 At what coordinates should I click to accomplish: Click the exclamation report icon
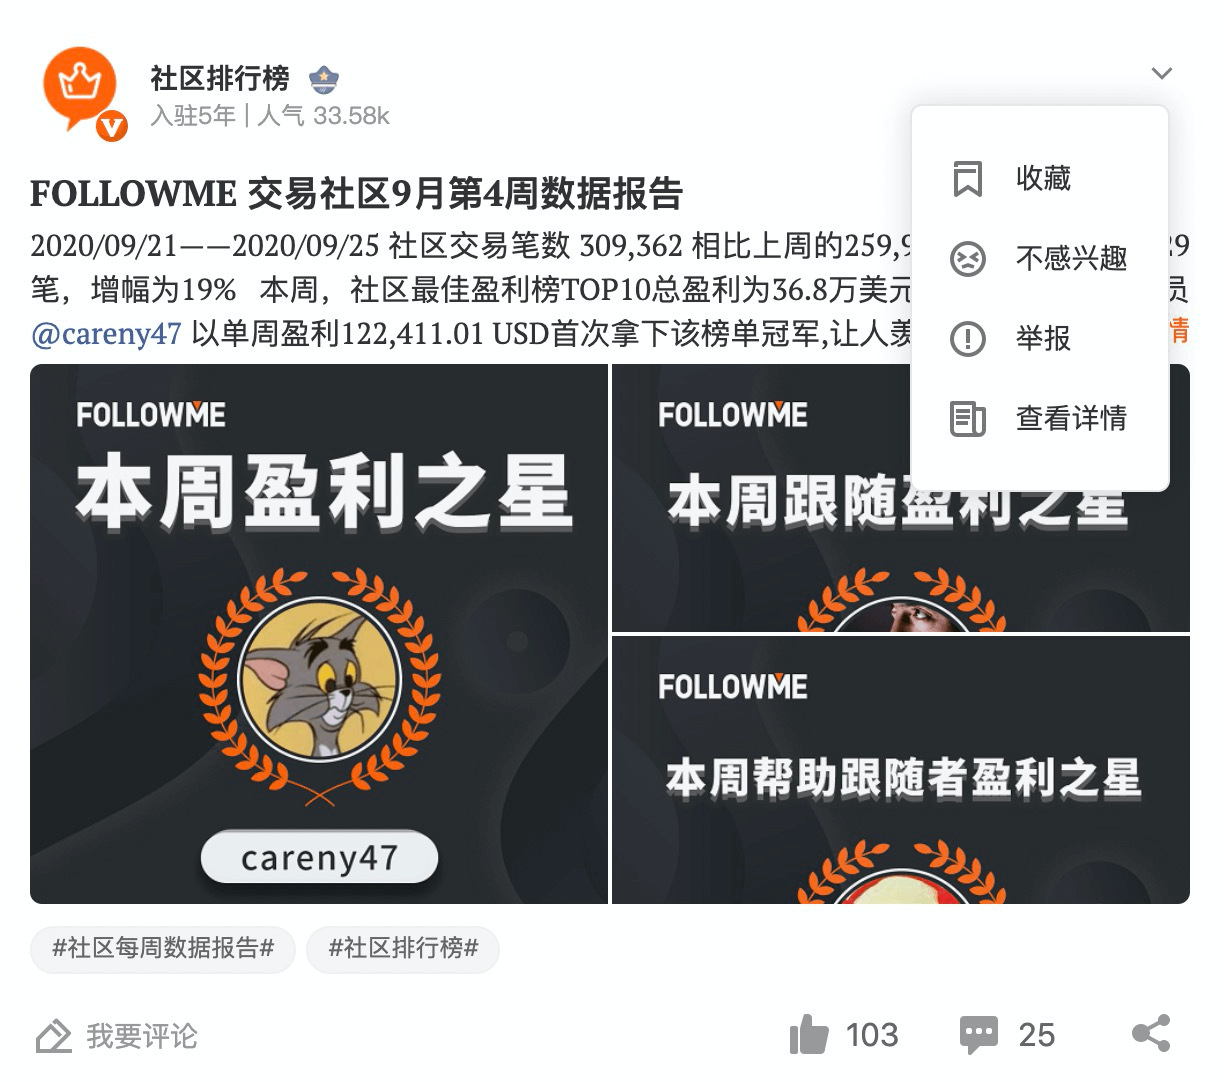(967, 338)
